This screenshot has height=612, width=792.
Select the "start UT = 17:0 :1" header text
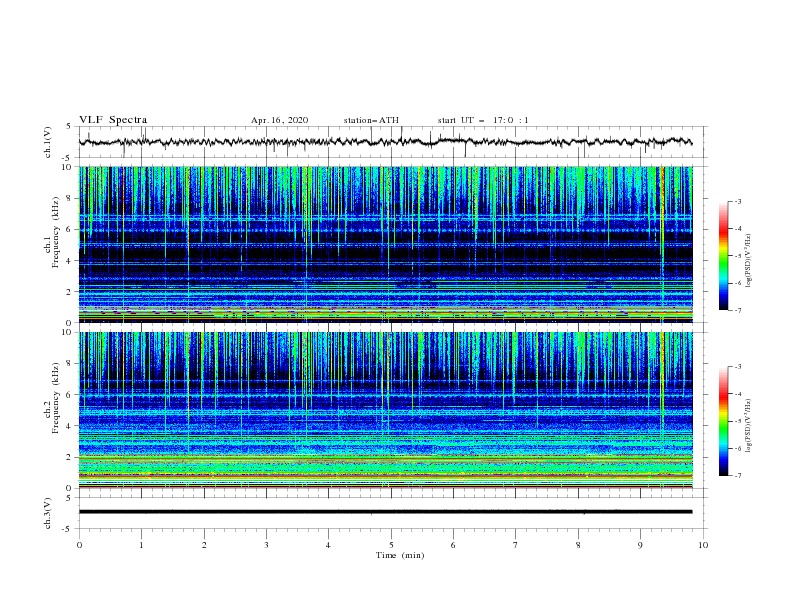tap(483, 120)
